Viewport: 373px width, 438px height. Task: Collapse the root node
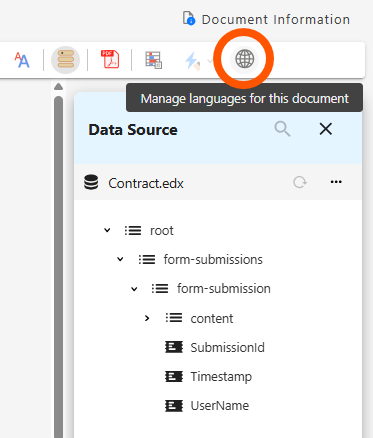pos(107,230)
